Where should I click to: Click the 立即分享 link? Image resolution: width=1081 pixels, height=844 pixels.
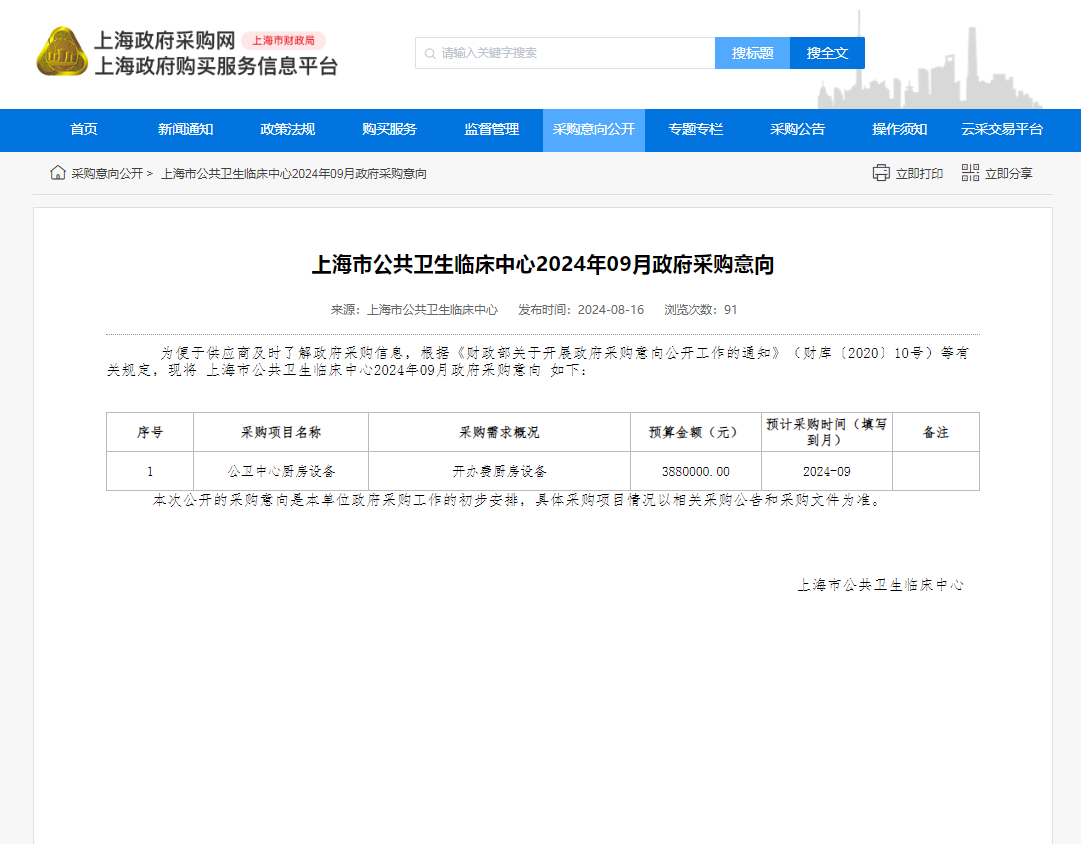(x=1009, y=174)
